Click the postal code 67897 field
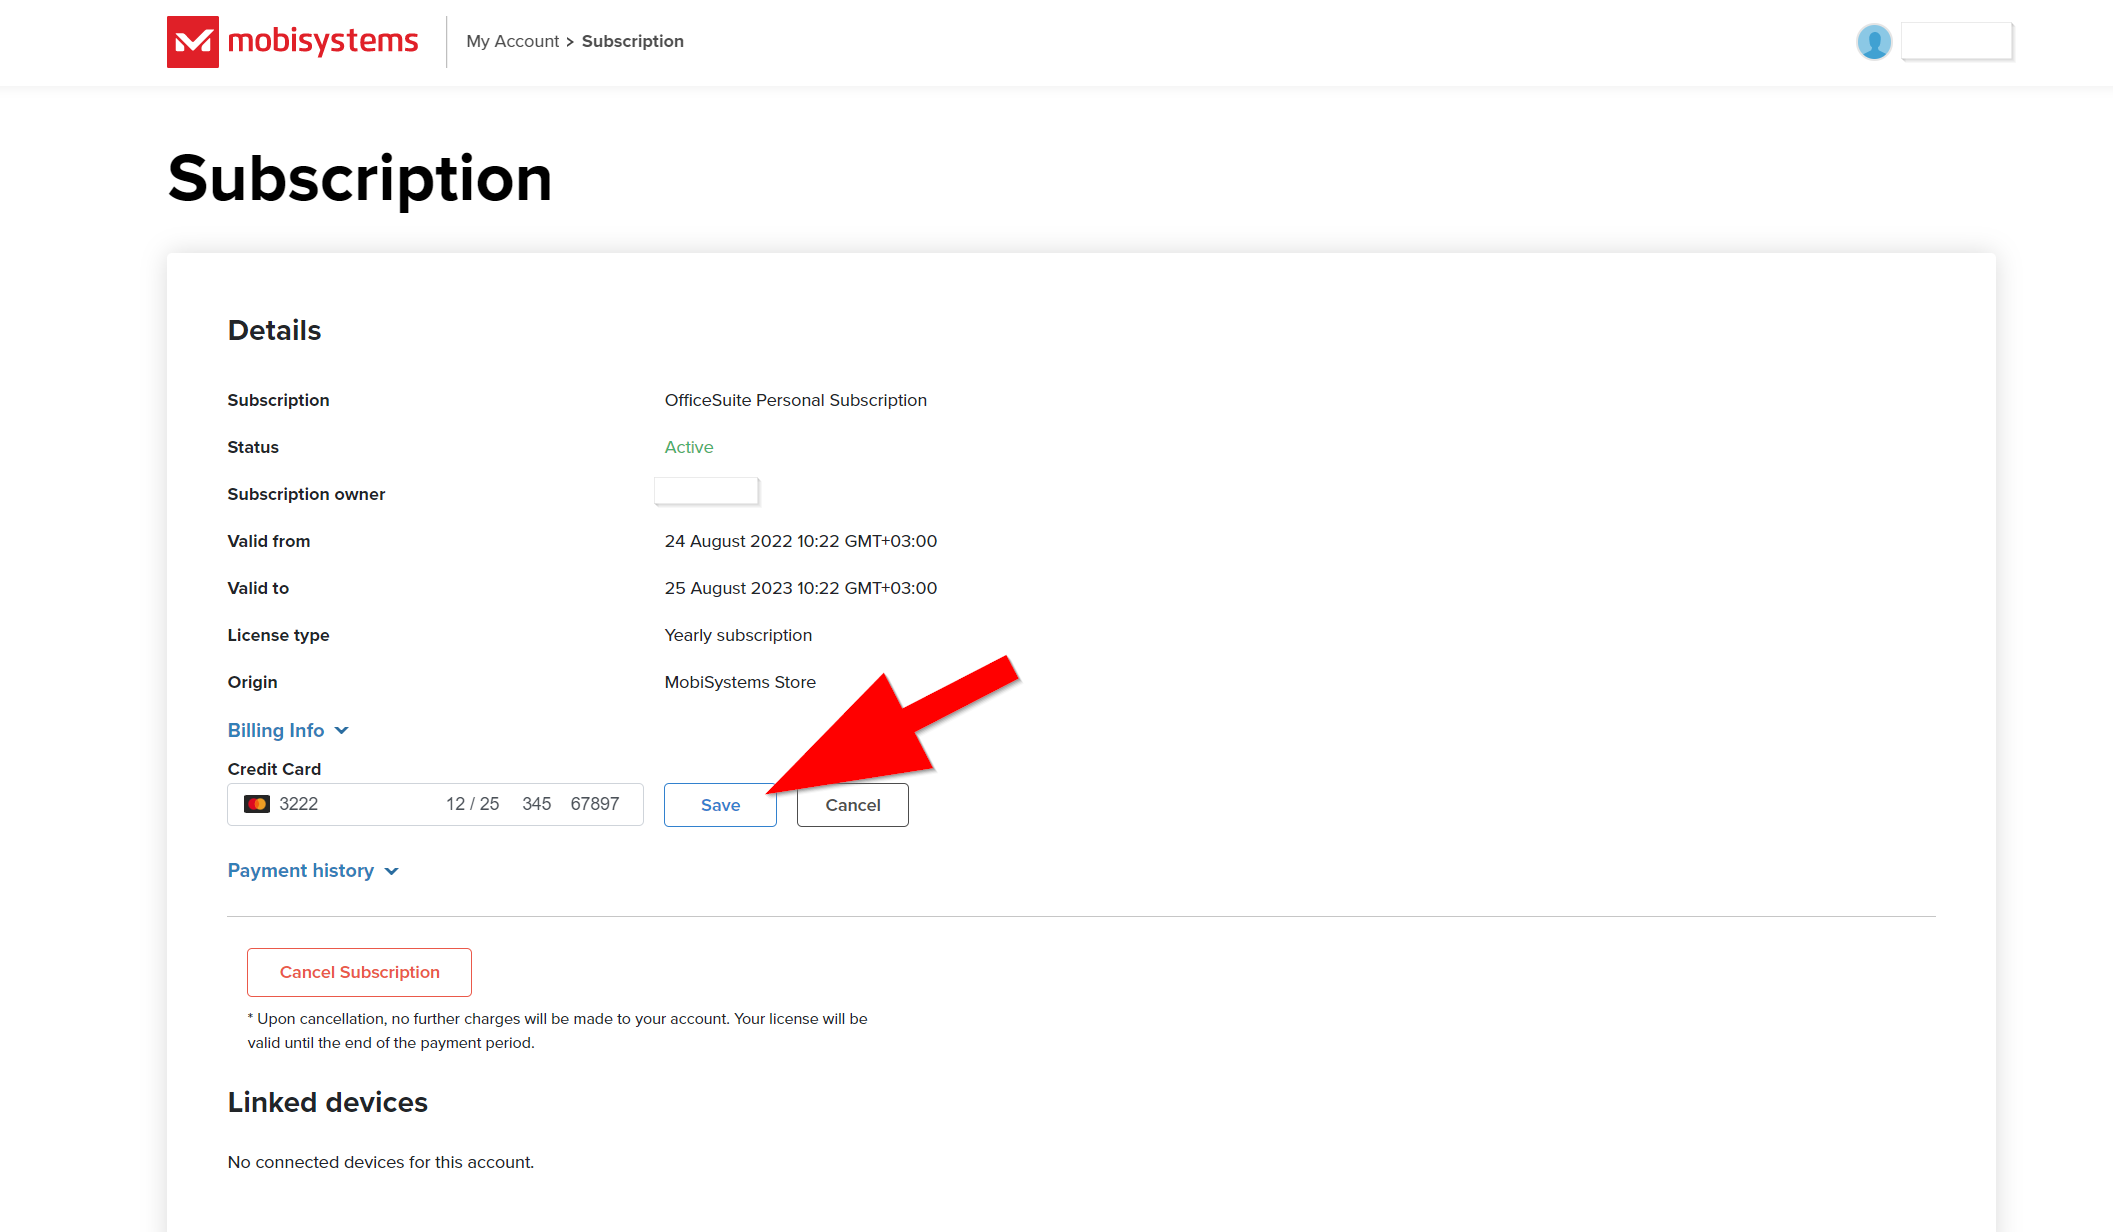 click(x=595, y=804)
